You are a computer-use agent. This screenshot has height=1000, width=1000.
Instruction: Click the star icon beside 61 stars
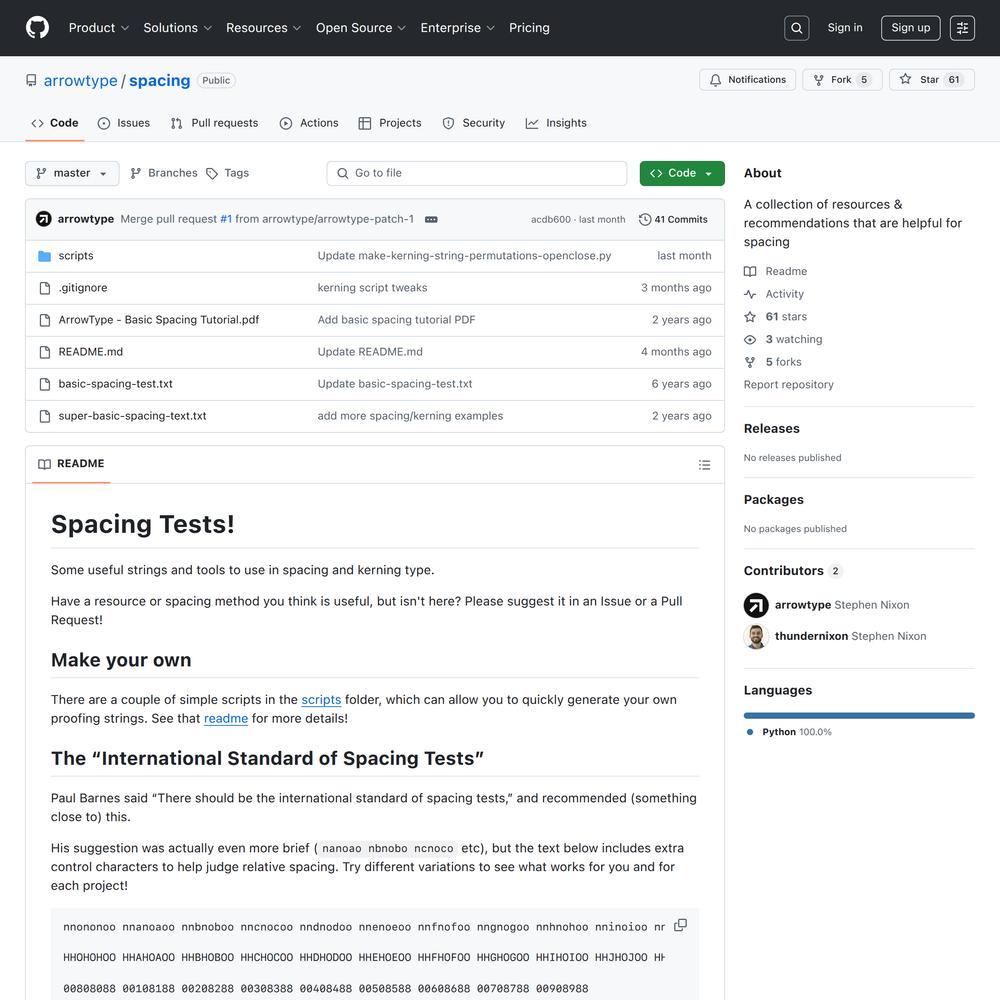coord(750,317)
